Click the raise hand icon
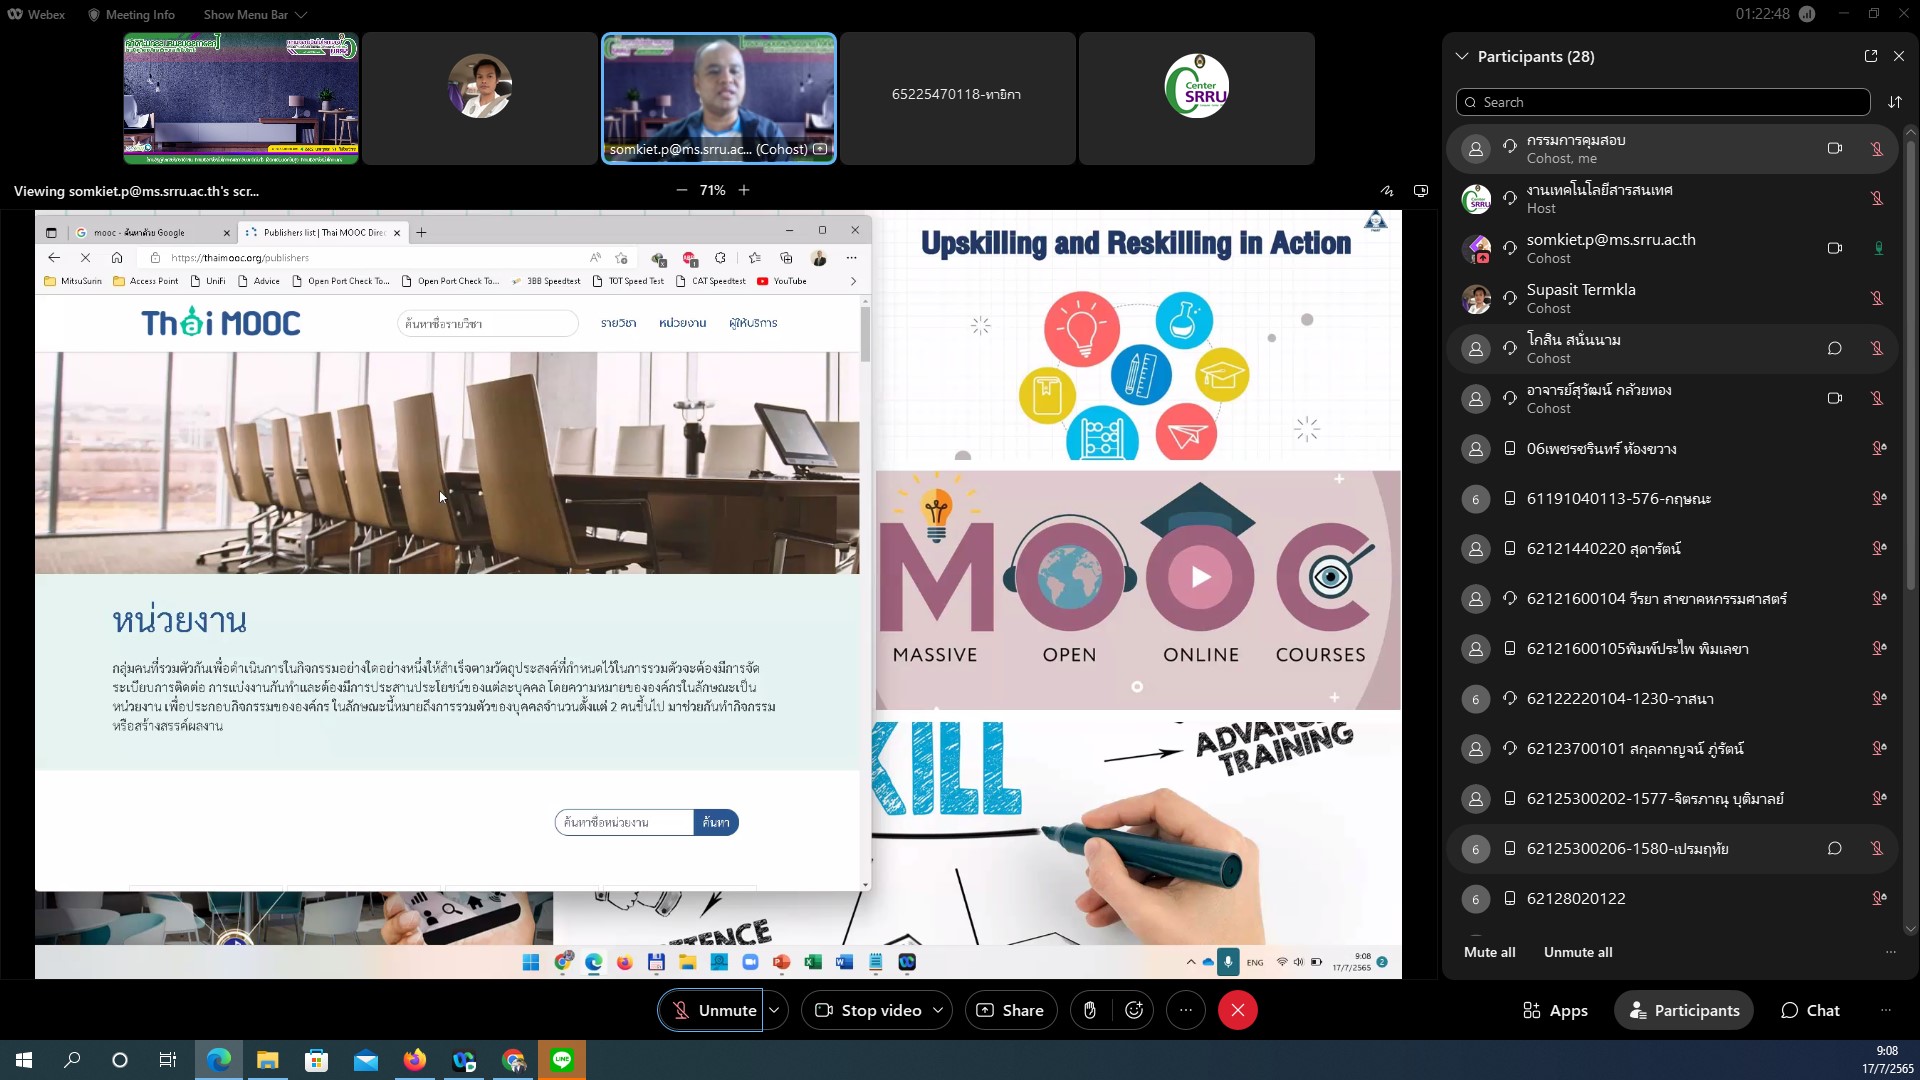 (1090, 1010)
